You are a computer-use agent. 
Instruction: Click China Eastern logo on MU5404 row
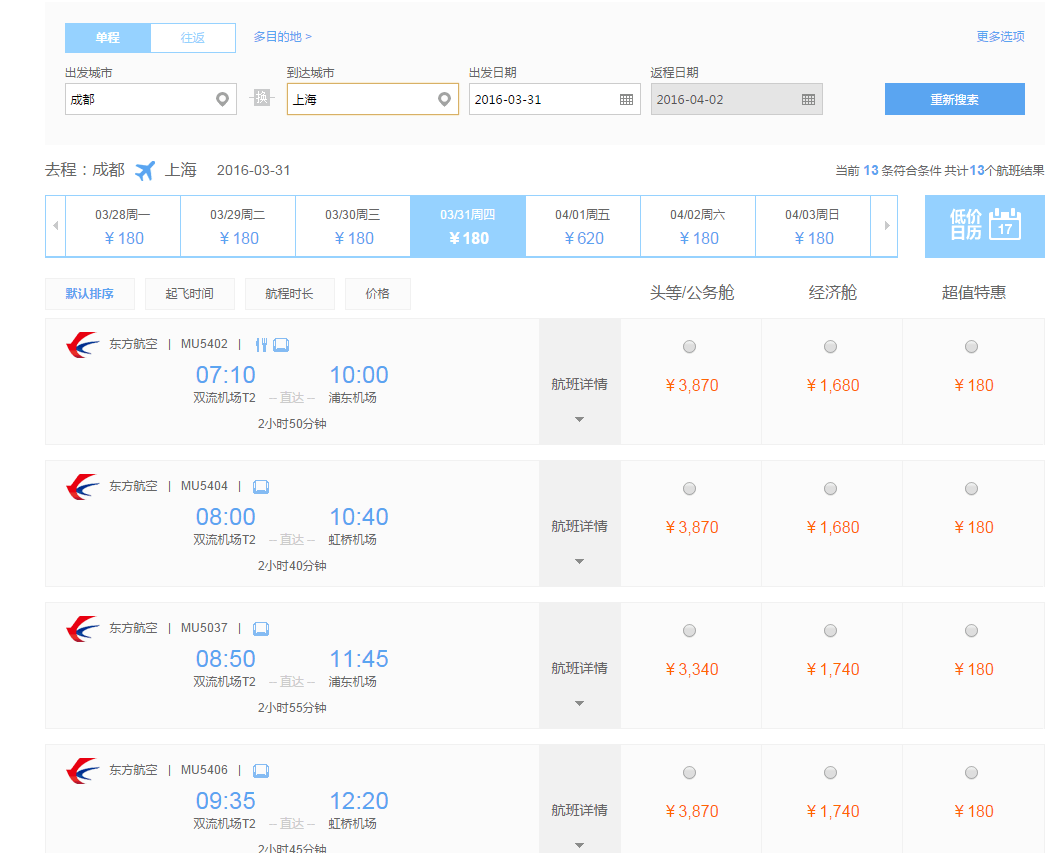83,487
